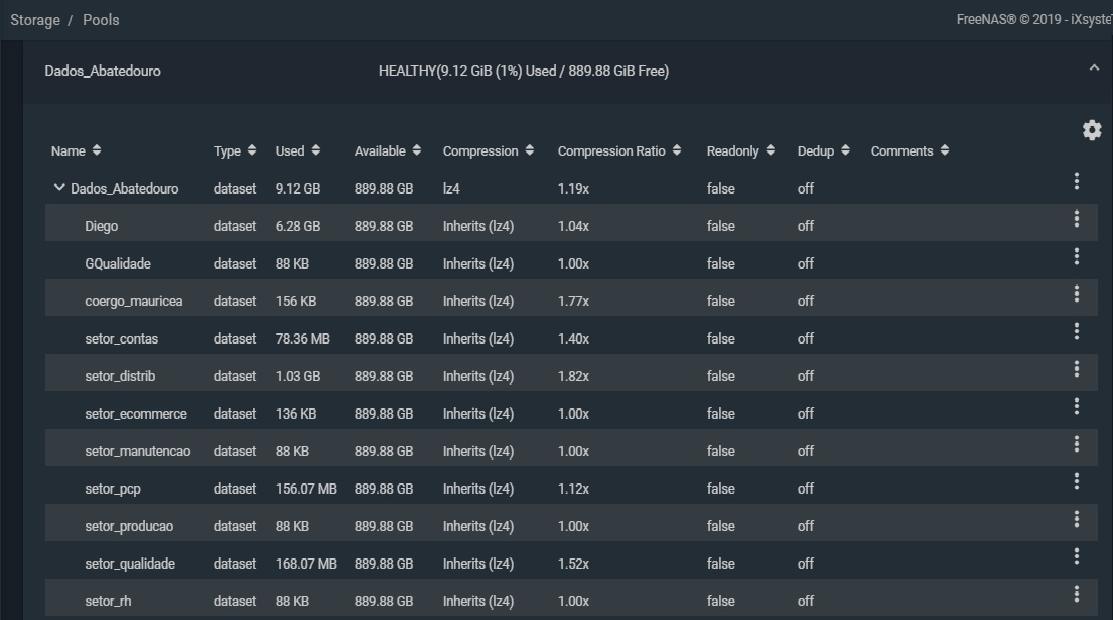
Task: Open three-dot menu for setor_rh
Action: pyautogui.click(x=1076, y=594)
